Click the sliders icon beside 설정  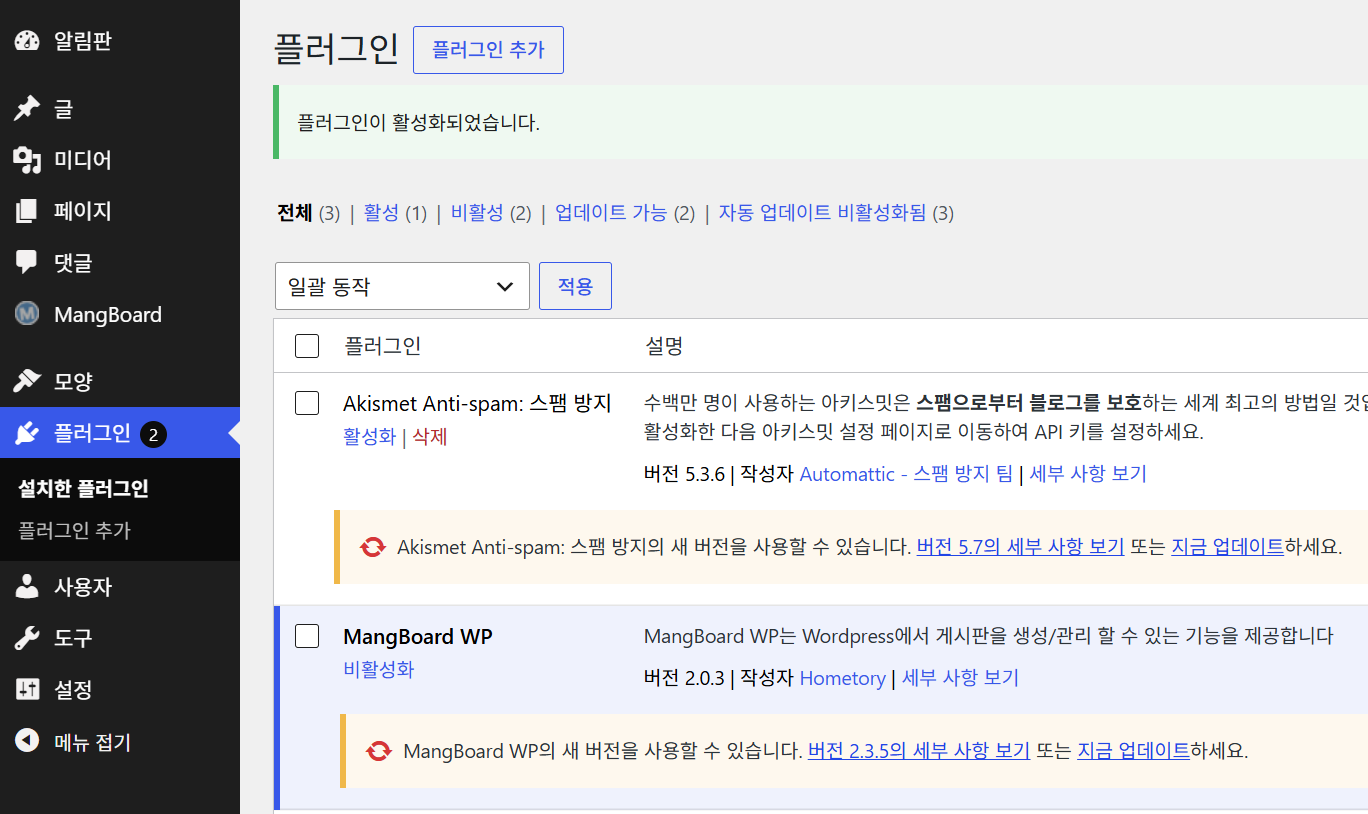(x=27, y=689)
